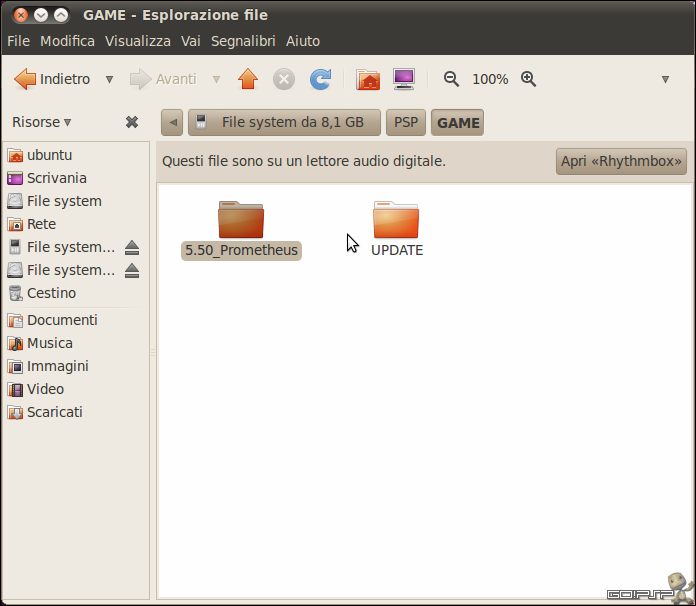The height and width of the screenshot is (606, 696).
Task: Click the Avanti forward arrow
Action: point(163,79)
